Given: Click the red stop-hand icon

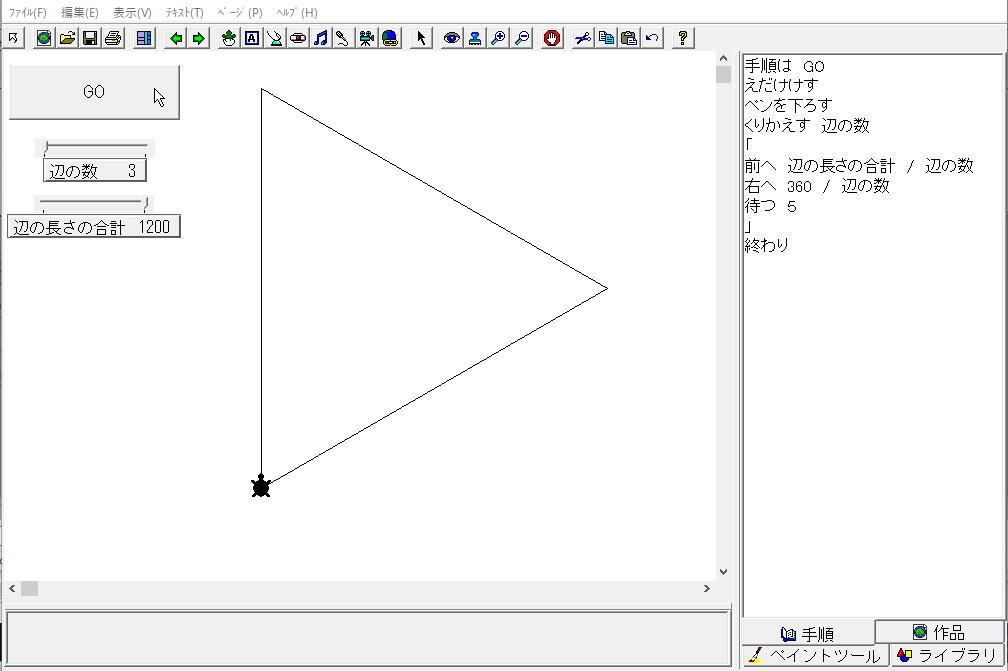Looking at the screenshot, I should [552, 38].
